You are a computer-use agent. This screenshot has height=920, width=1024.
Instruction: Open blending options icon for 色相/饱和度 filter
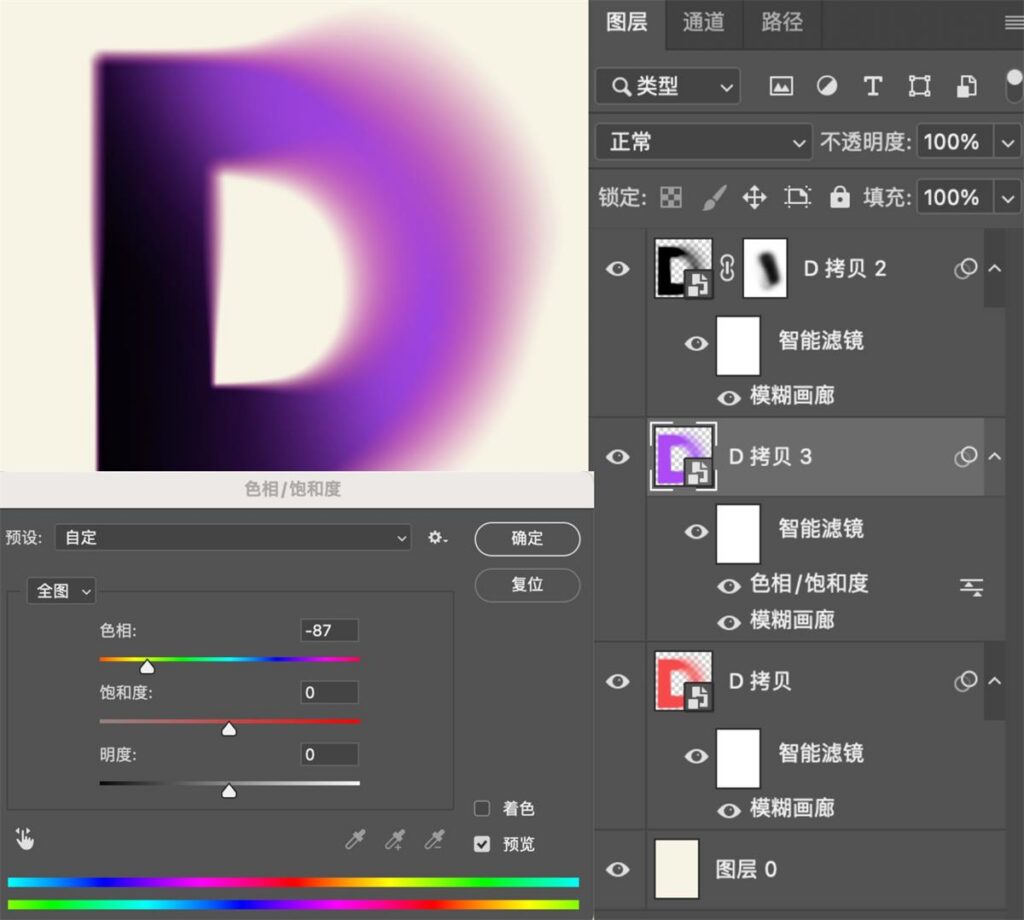(972, 587)
